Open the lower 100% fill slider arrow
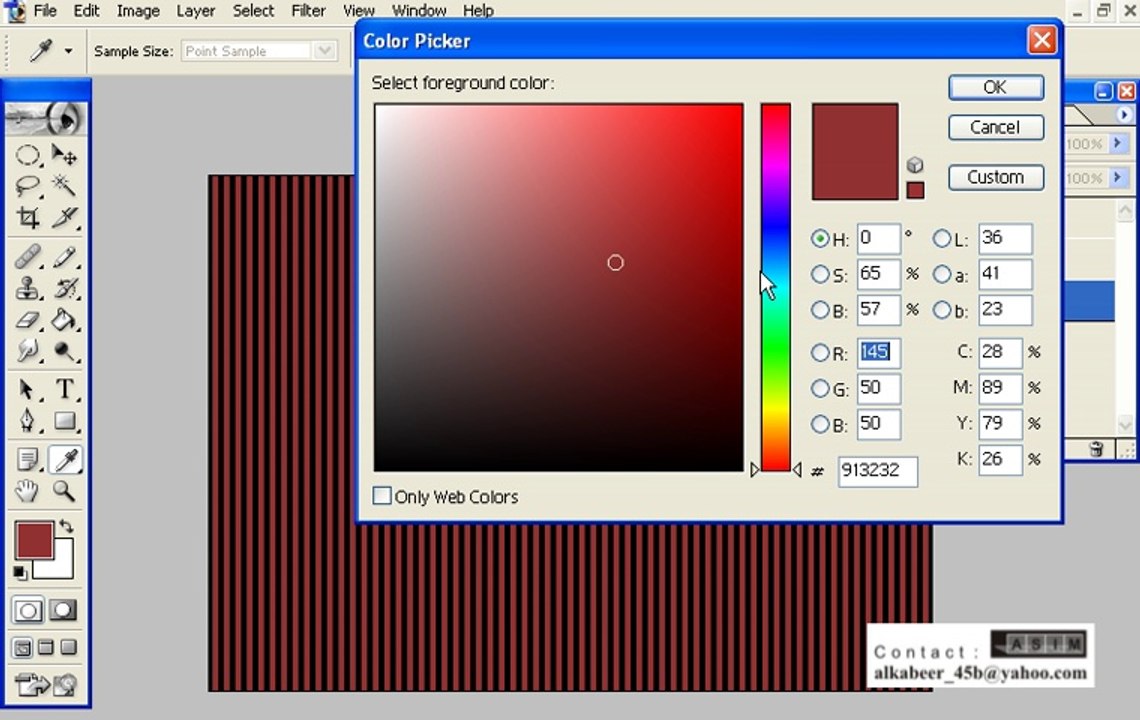1140x720 pixels. (1118, 177)
